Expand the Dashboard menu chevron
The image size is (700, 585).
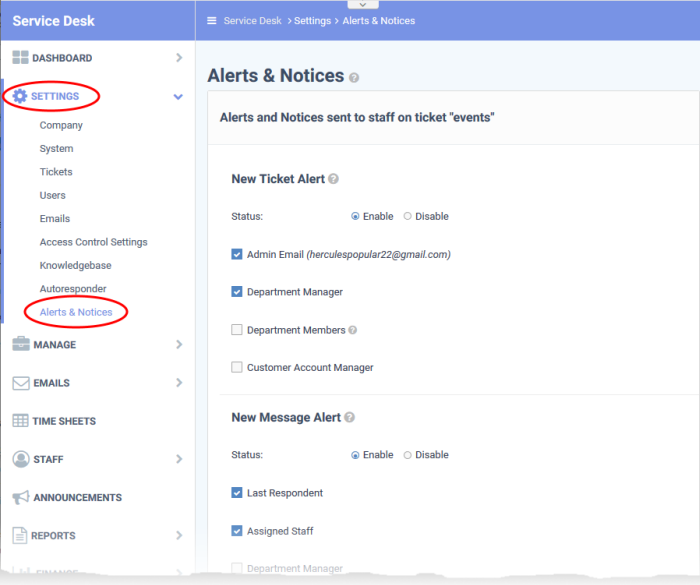(x=179, y=58)
